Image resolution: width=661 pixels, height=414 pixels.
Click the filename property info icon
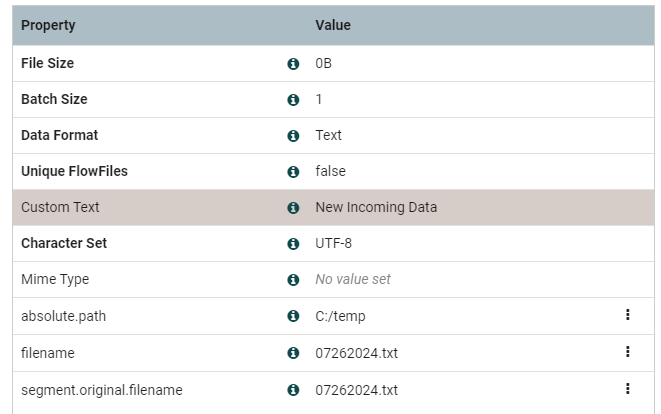pos(293,353)
